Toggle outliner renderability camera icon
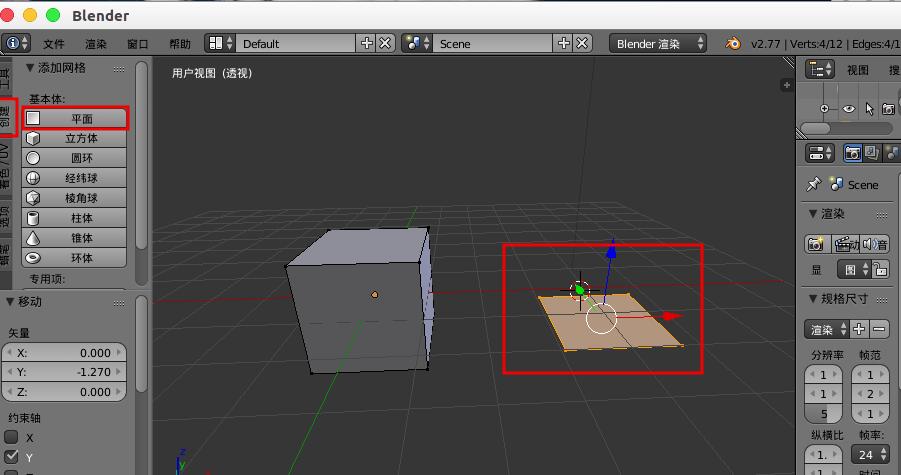The height and width of the screenshot is (475, 901). pos(888,109)
